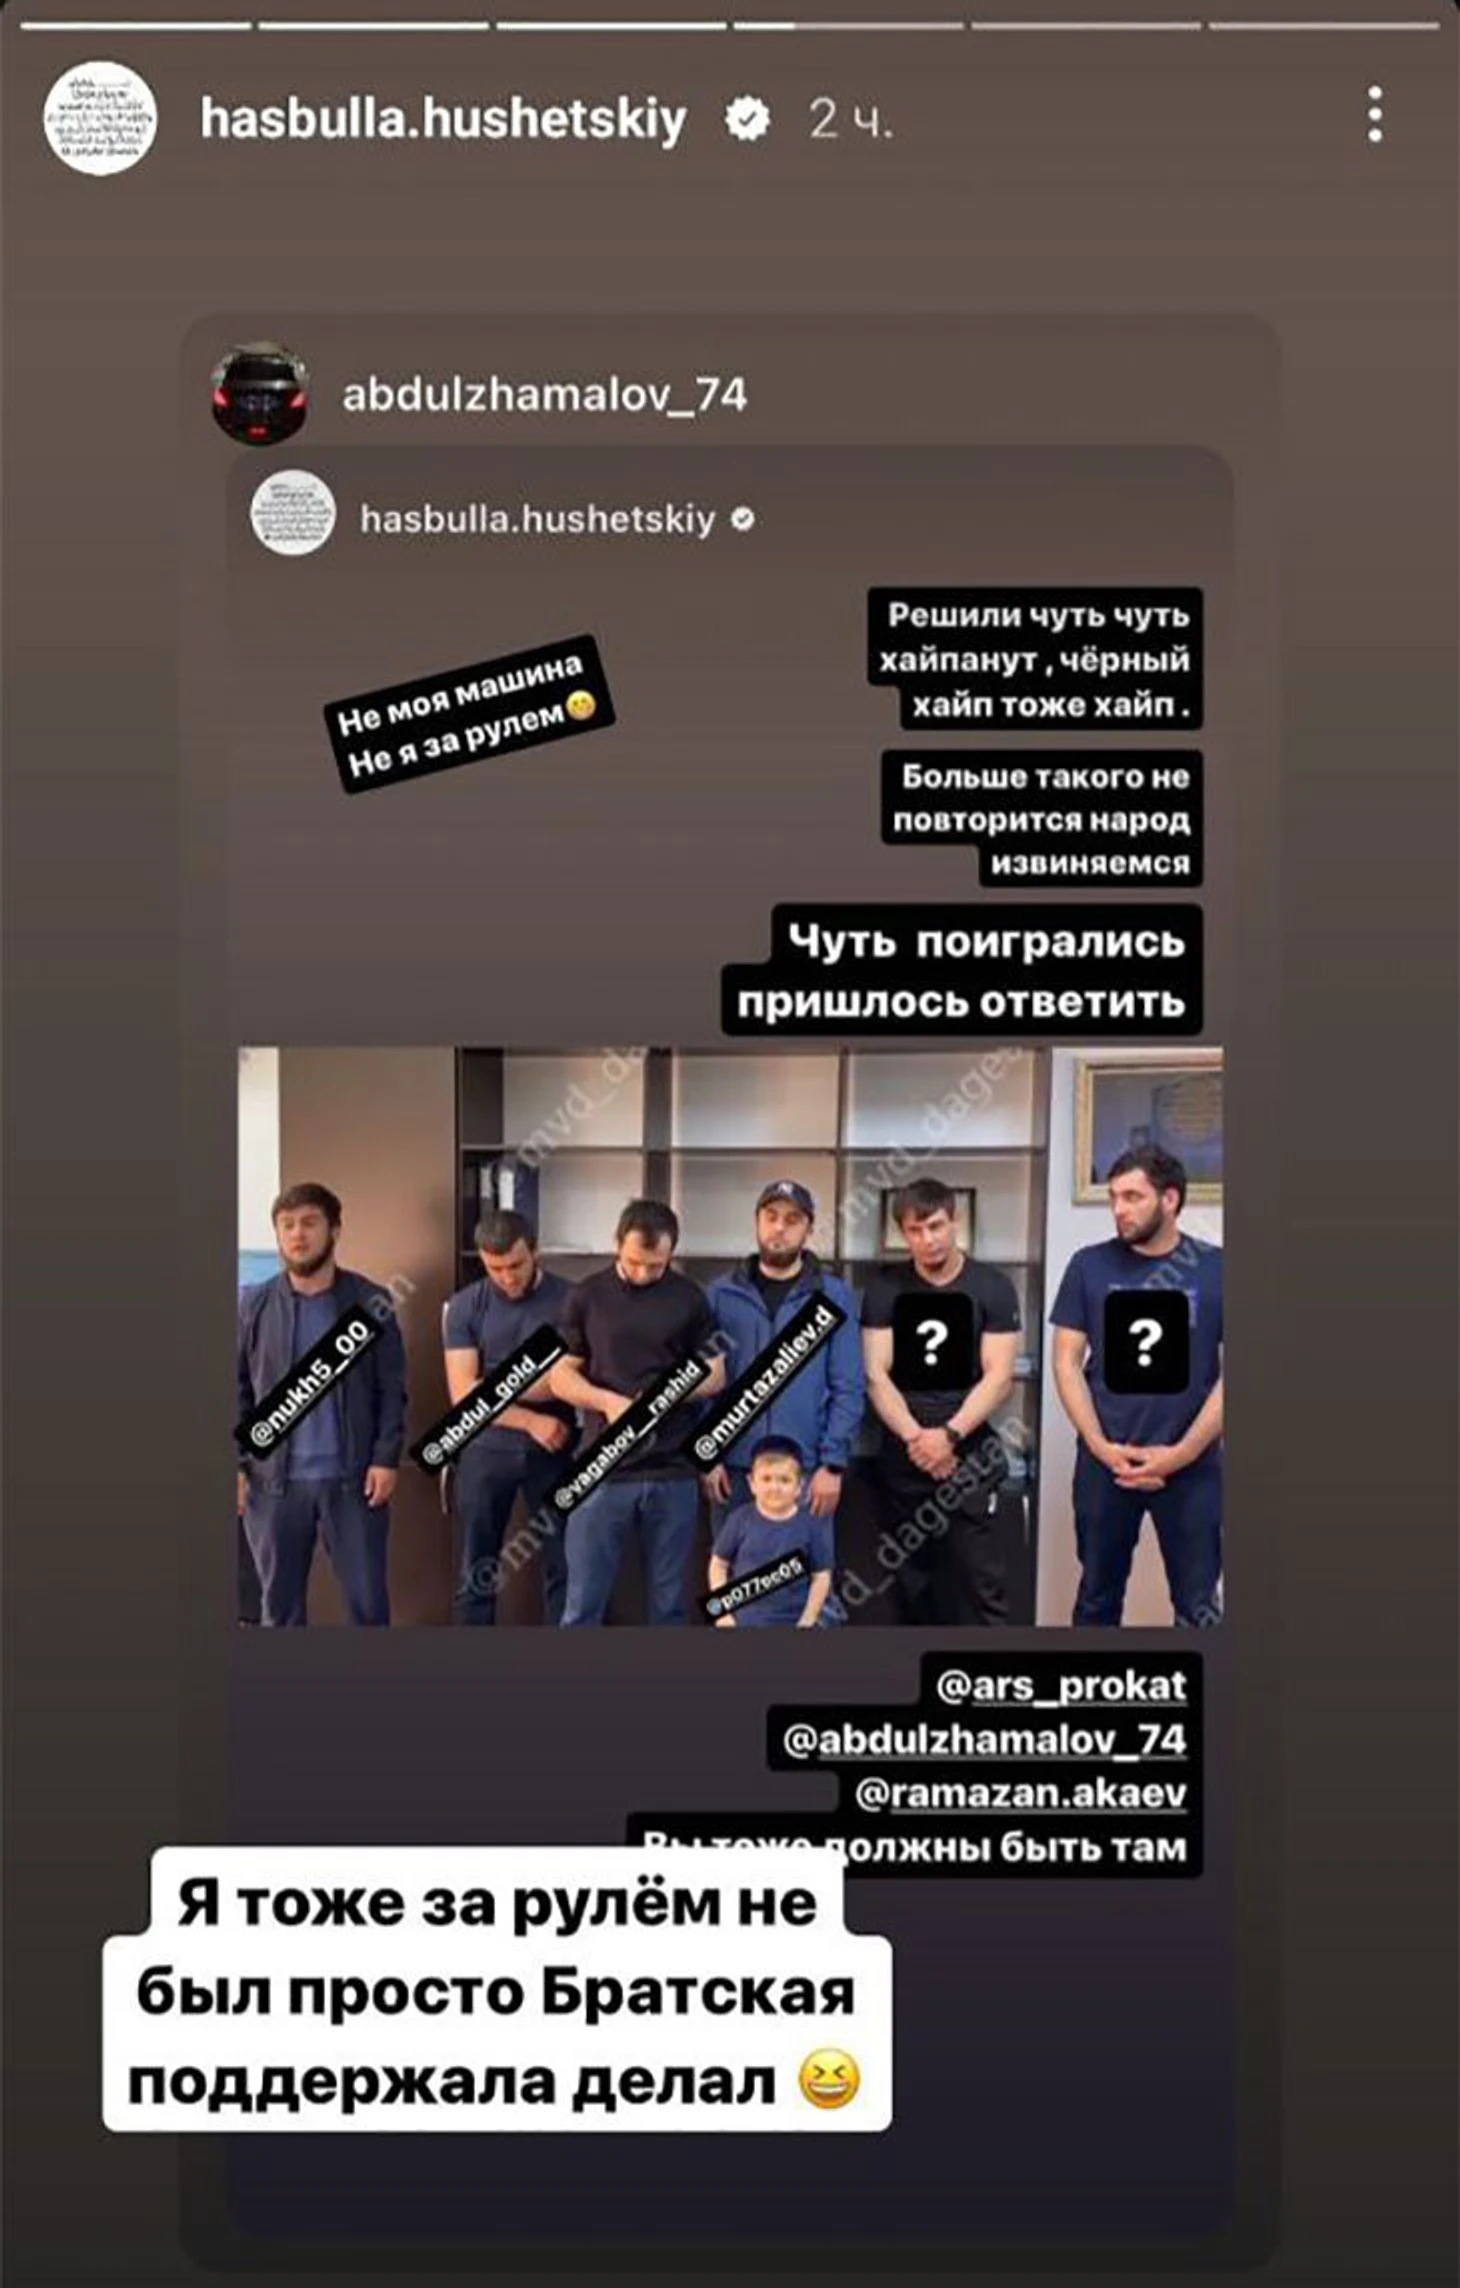Open the three-dot story options menu
Image resolution: width=1460 pixels, height=2288 pixels.
coord(1376,114)
